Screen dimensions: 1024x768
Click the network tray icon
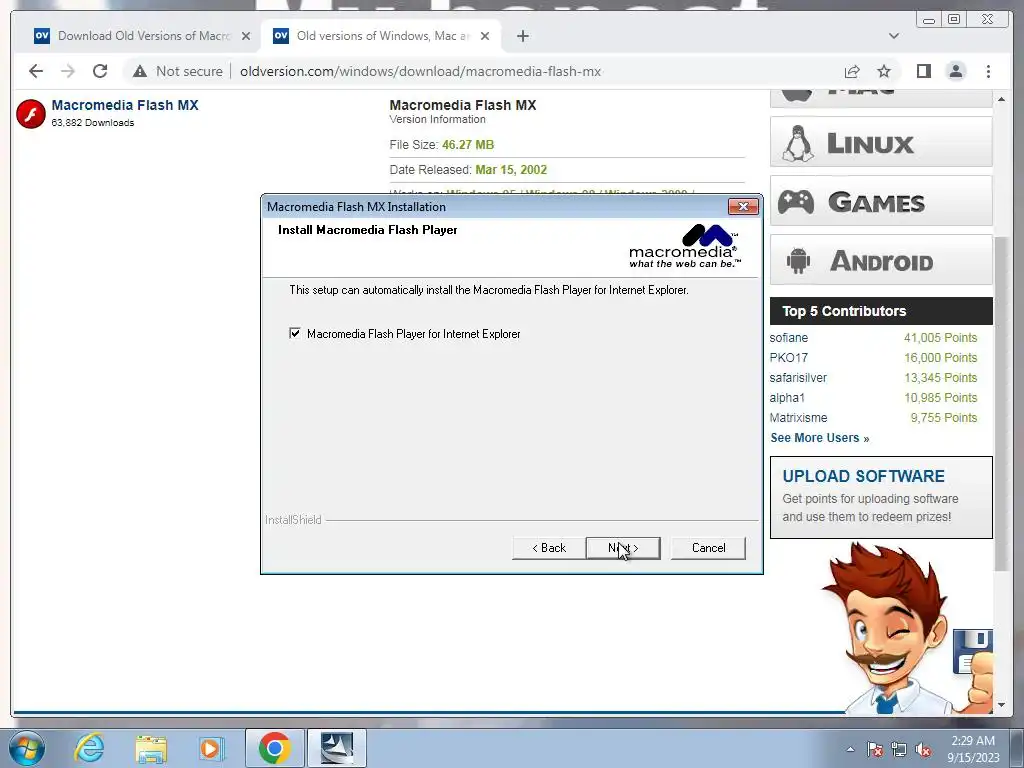click(899, 750)
